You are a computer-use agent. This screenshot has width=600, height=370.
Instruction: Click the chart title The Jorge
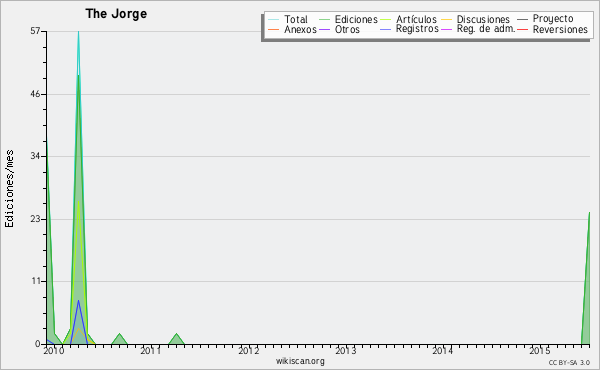tap(116, 14)
